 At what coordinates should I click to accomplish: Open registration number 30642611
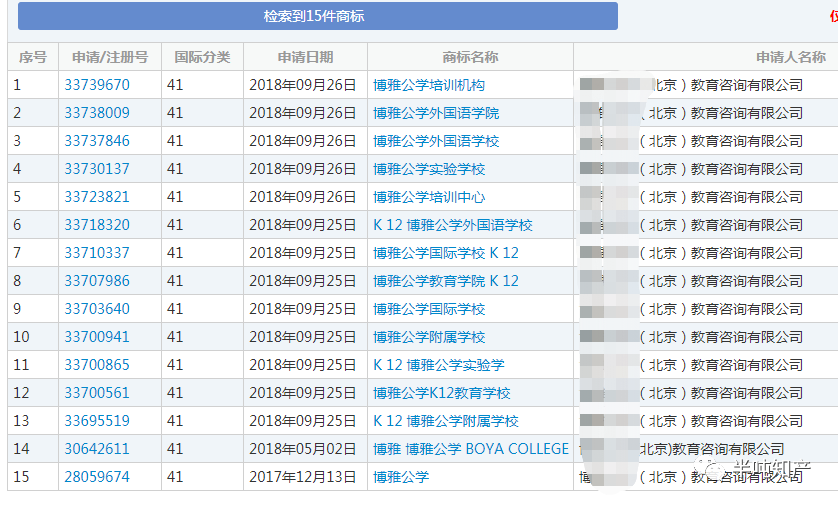click(x=97, y=449)
